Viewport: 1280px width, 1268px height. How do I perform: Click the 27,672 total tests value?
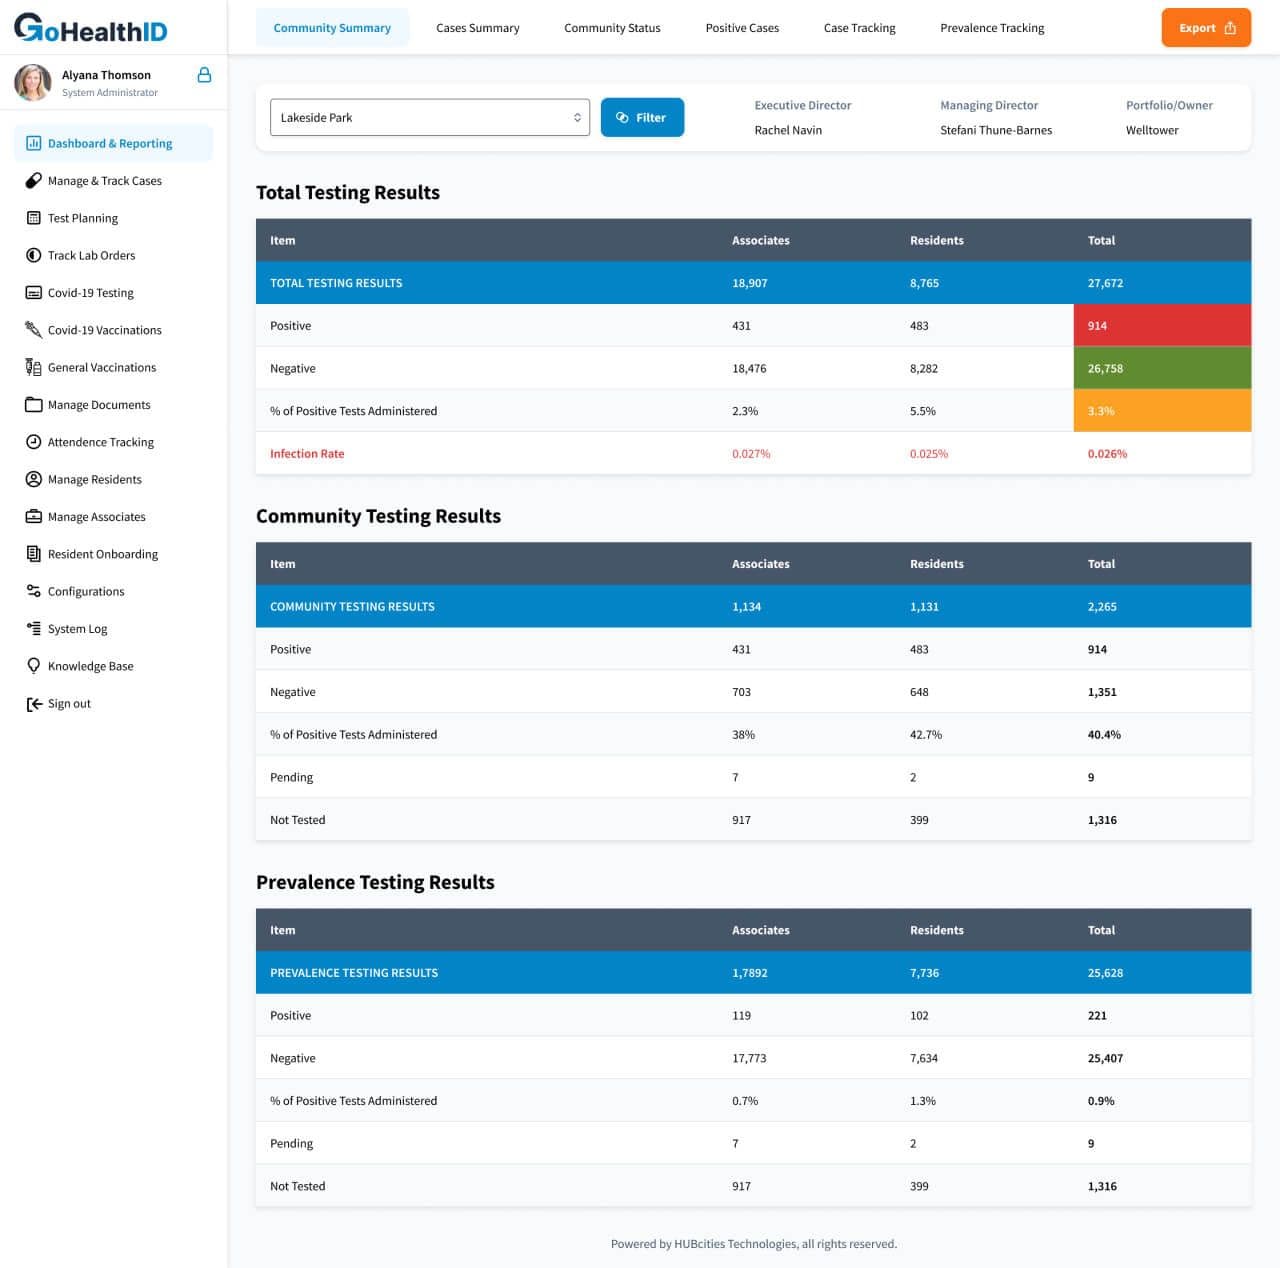pyautogui.click(x=1105, y=283)
